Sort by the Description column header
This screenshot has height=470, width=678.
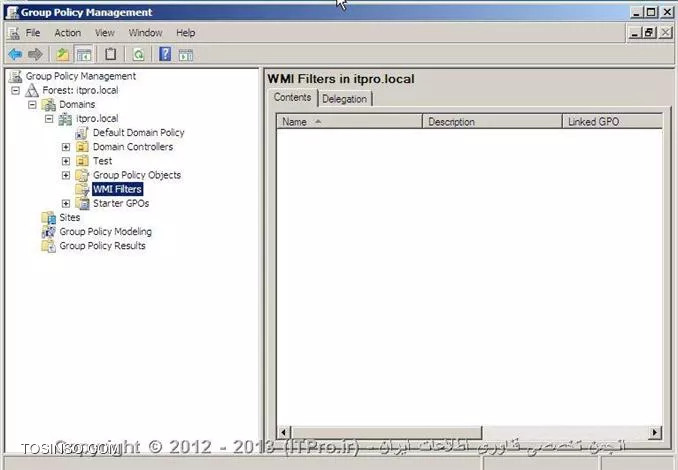[x=492, y=122]
